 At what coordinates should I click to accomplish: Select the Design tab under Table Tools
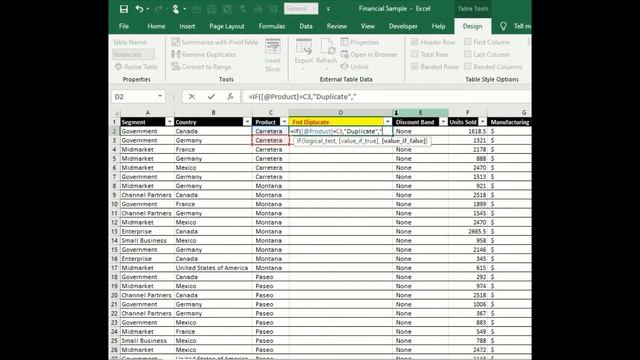(x=472, y=26)
